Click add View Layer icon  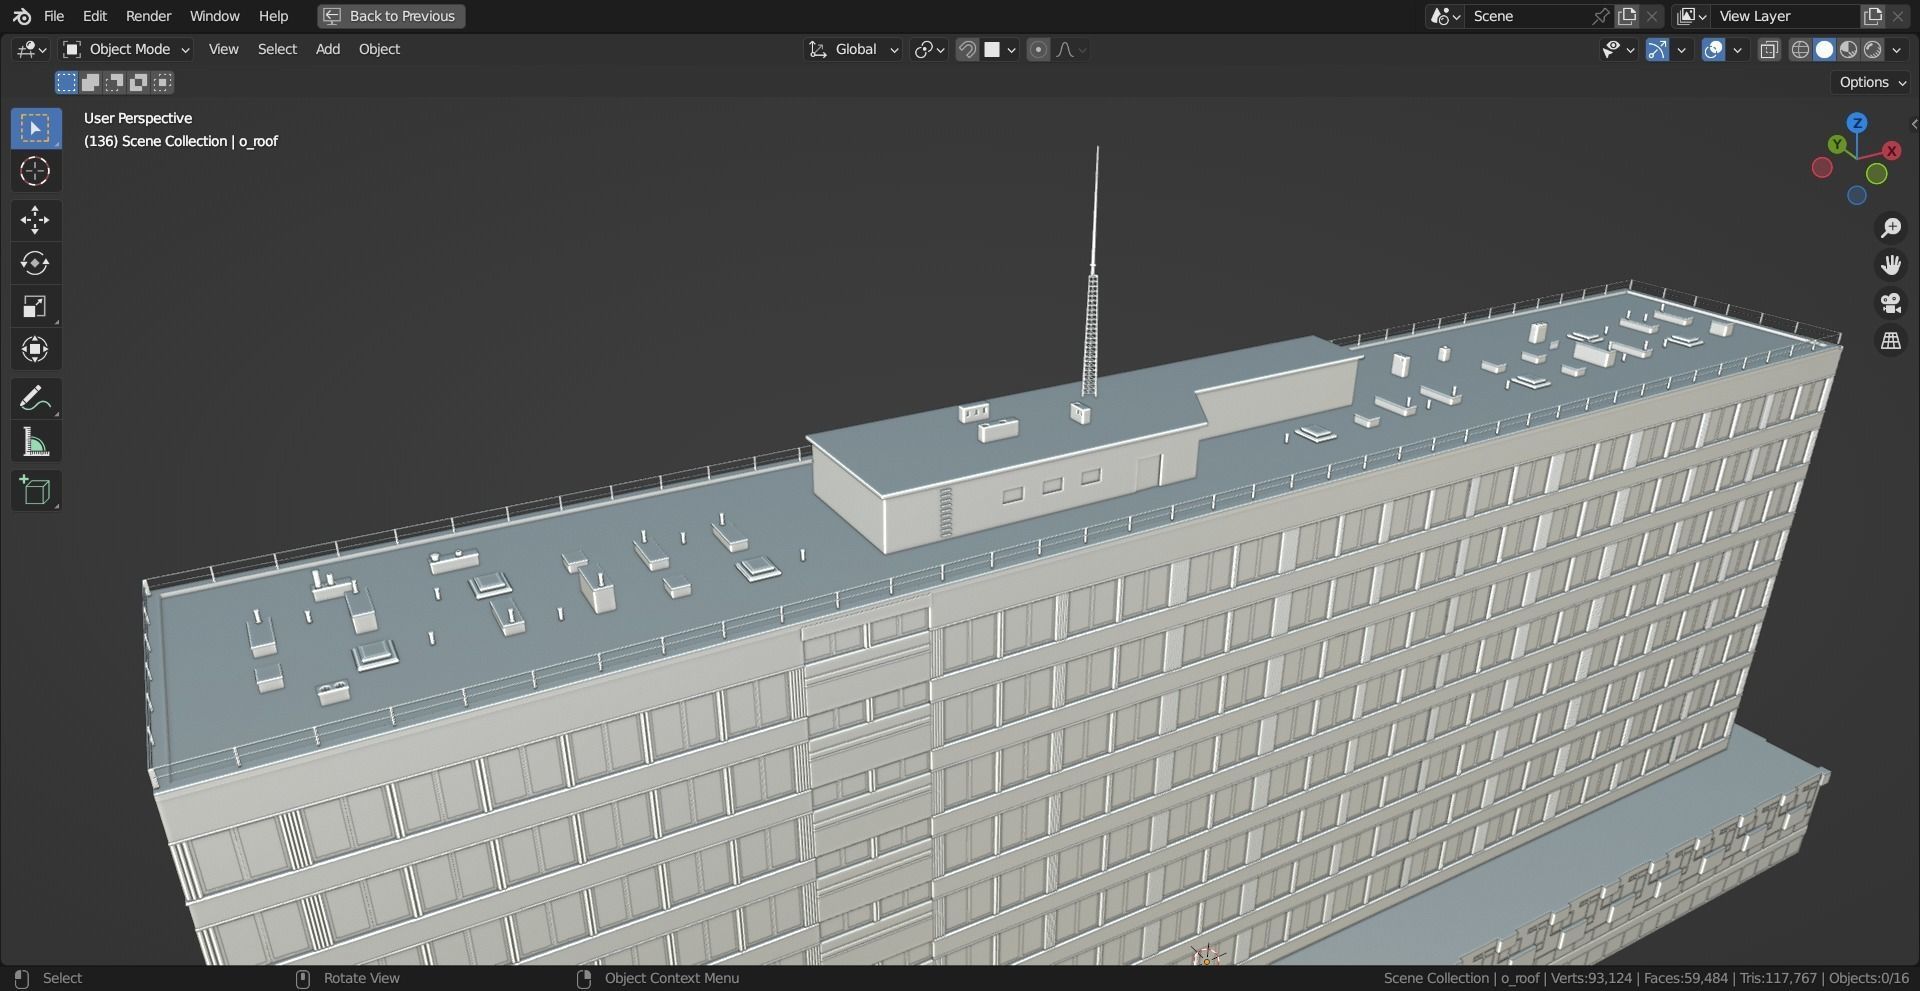tap(1872, 16)
